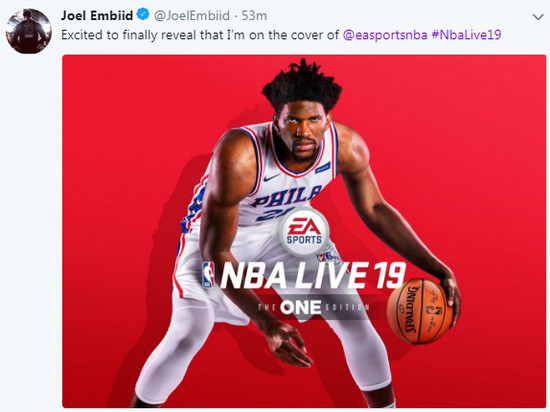Click the Joel Embiid display name
Screen dimensions: 550x412
[97, 15]
